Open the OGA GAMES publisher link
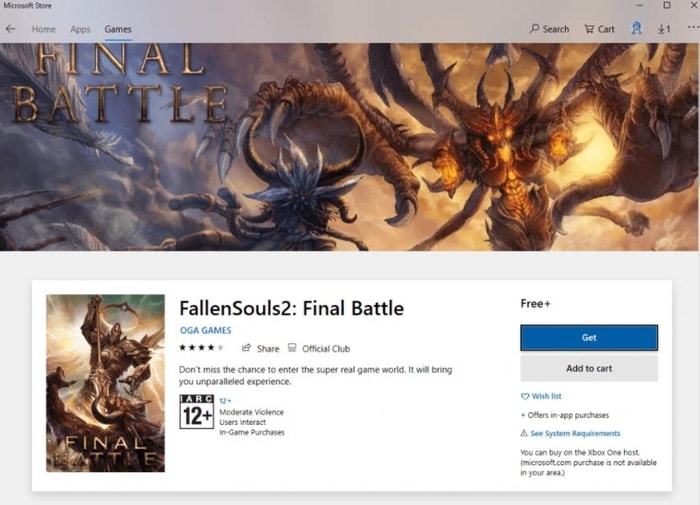700x505 pixels. [x=205, y=330]
